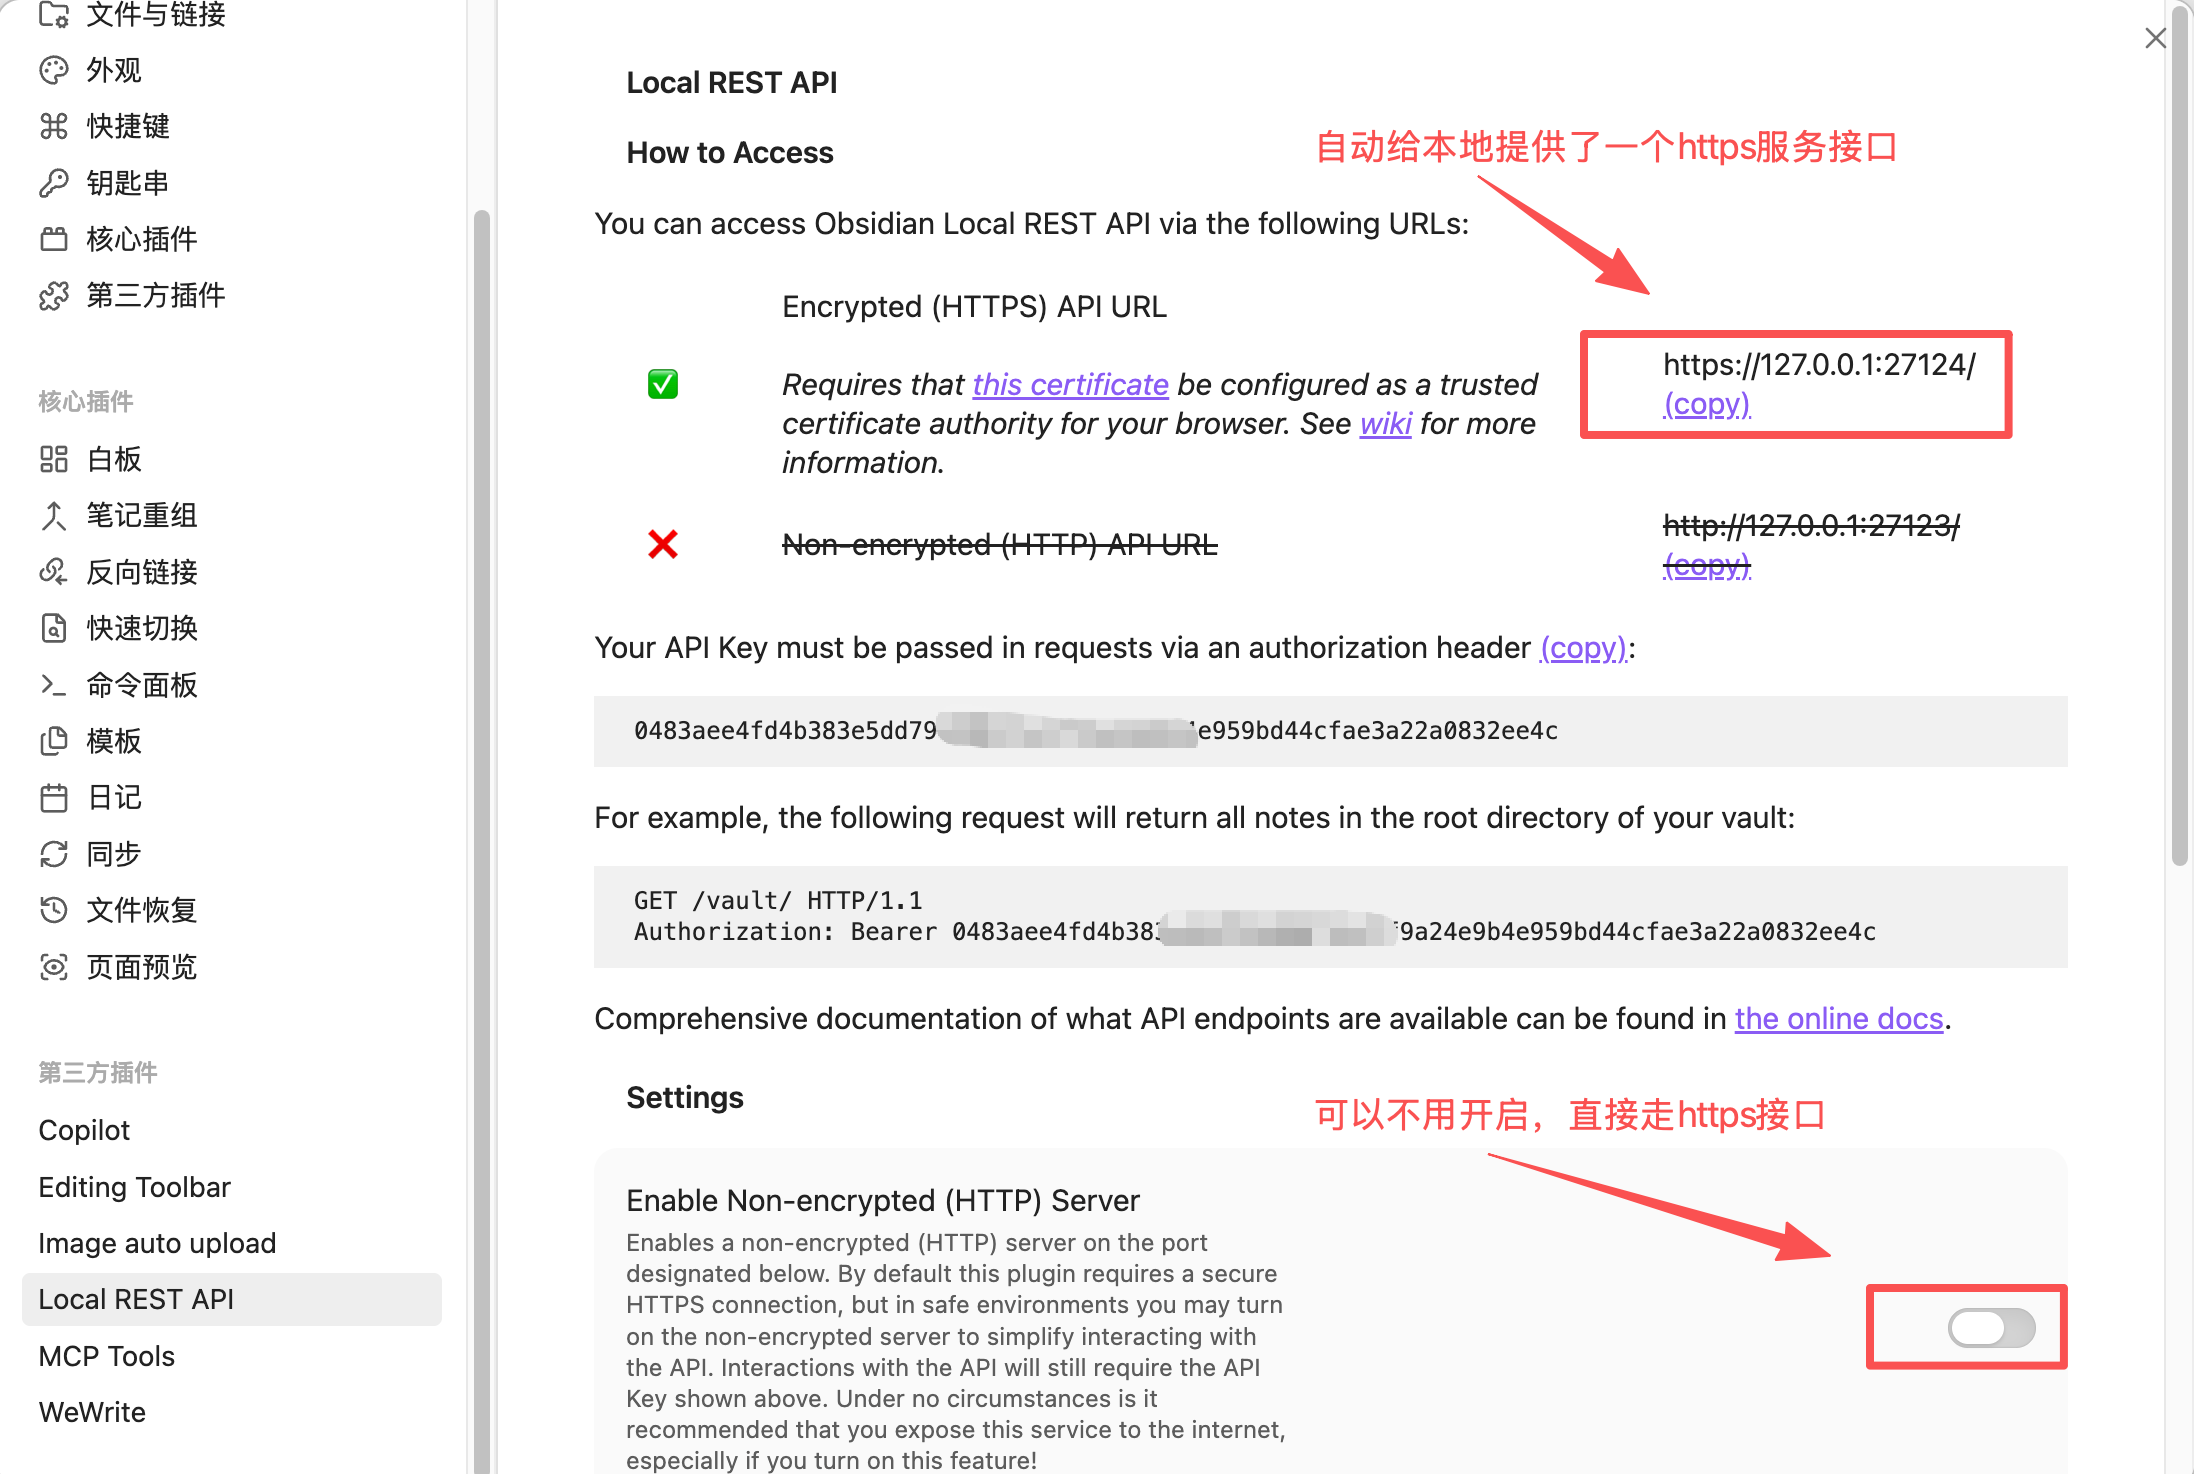This screenshot has width=2194, height=1474.
Task: Click the 页面预览 eye-scan icon
Action: (54, 967)
